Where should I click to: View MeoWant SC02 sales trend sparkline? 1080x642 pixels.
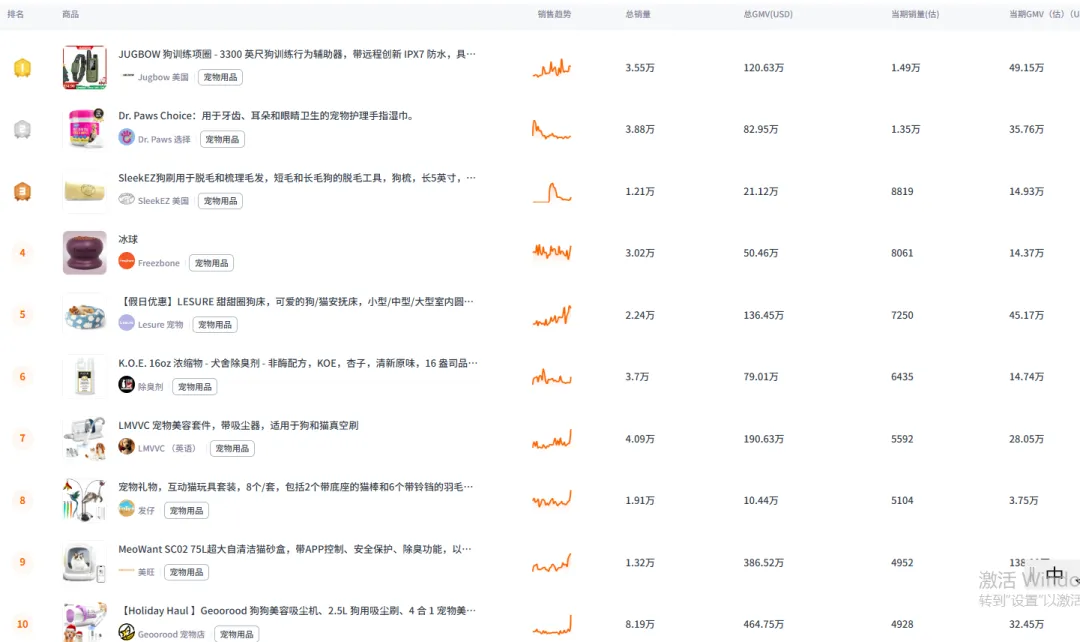click(x=552, y=563)
